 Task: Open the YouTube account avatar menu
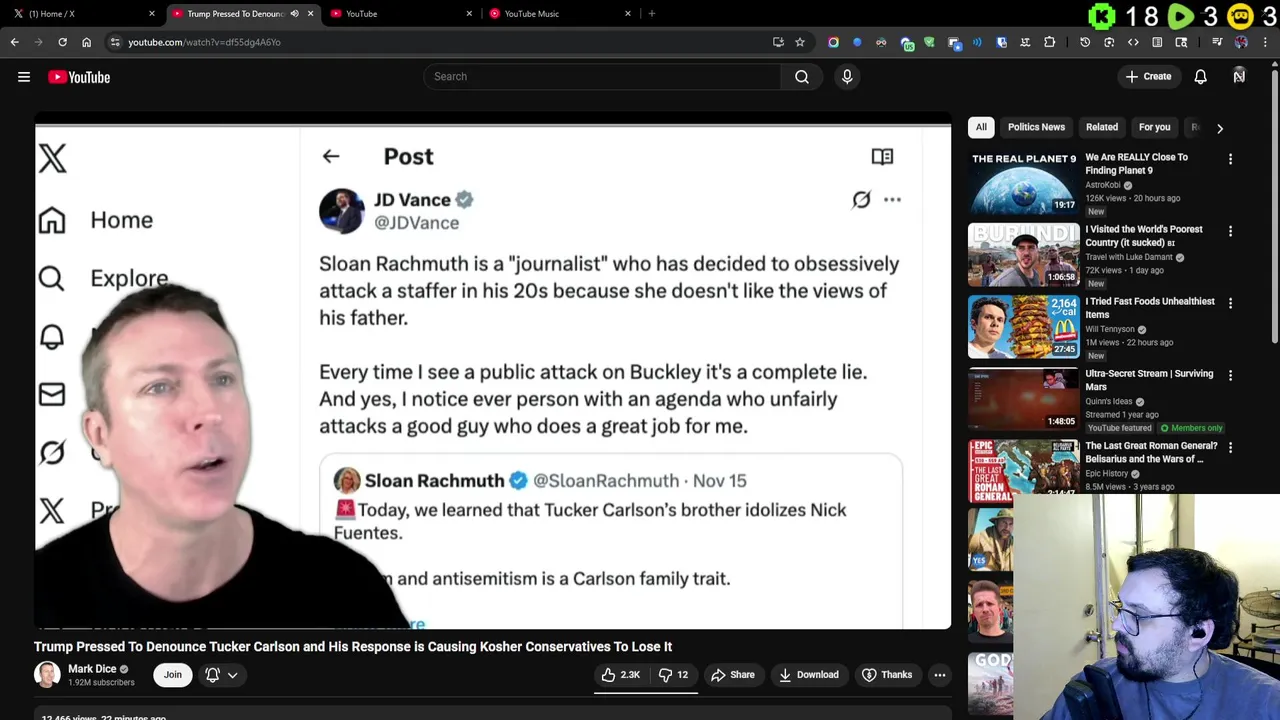click(x=1239, y=77)
